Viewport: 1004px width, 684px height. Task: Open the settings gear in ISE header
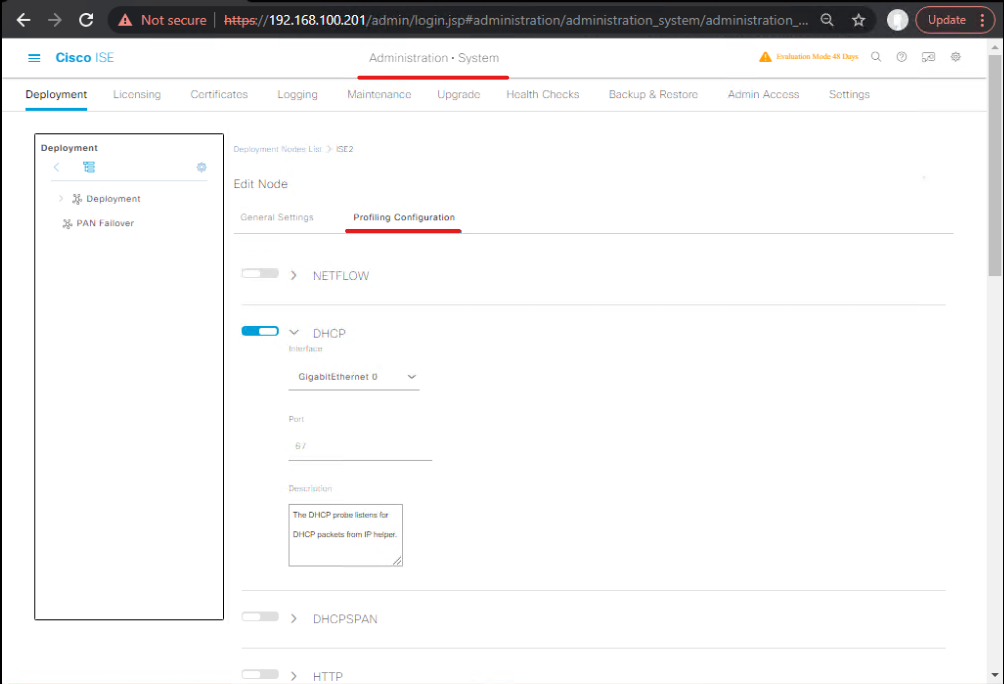(x=955, y=57)
